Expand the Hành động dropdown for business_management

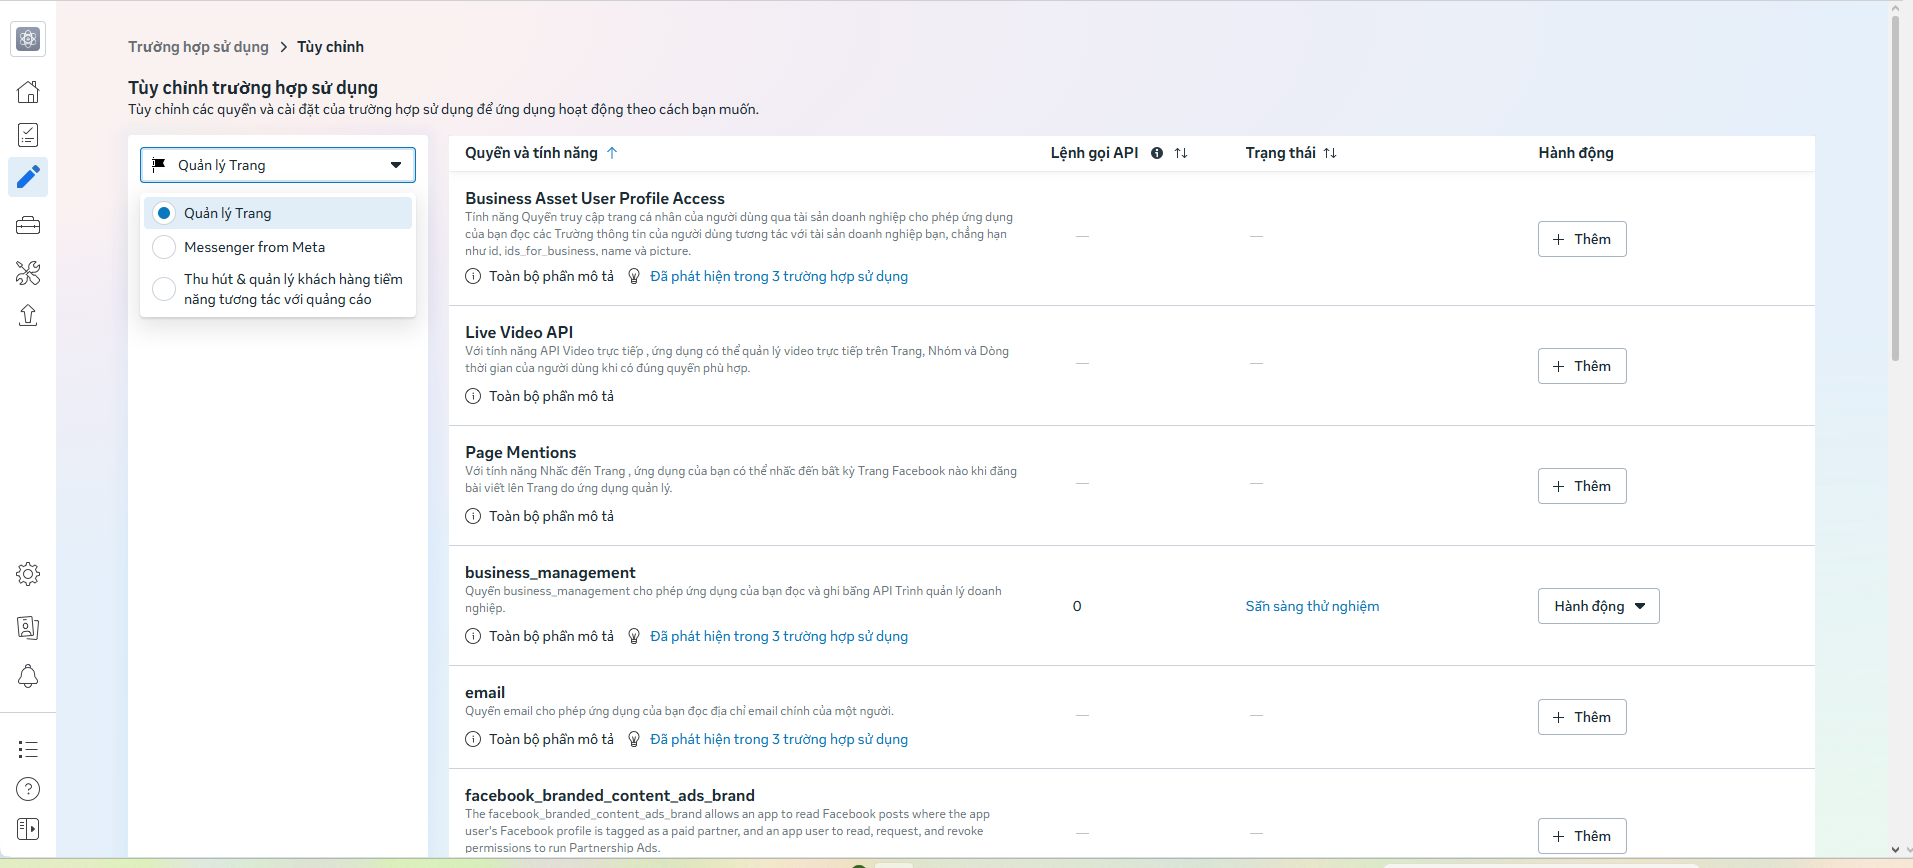pyautogui.click(x=1598, y=606)
